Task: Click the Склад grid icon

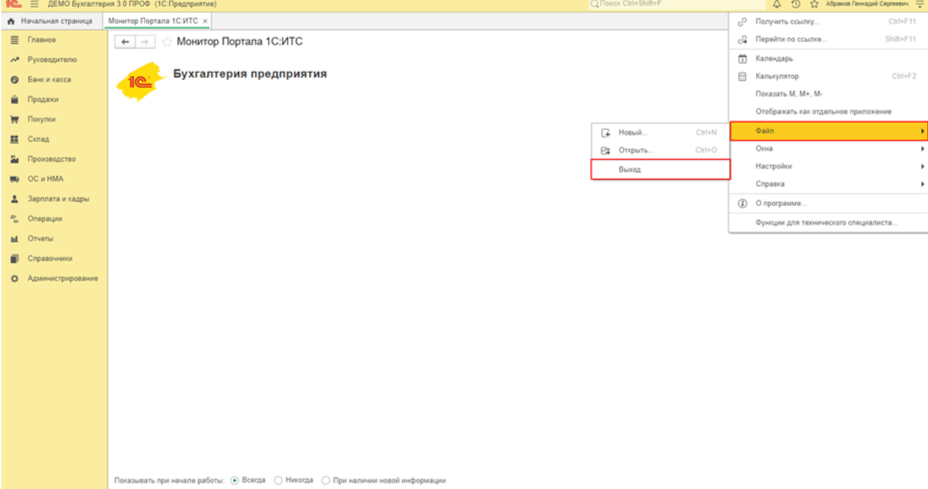Action: [x=14, y=139]
